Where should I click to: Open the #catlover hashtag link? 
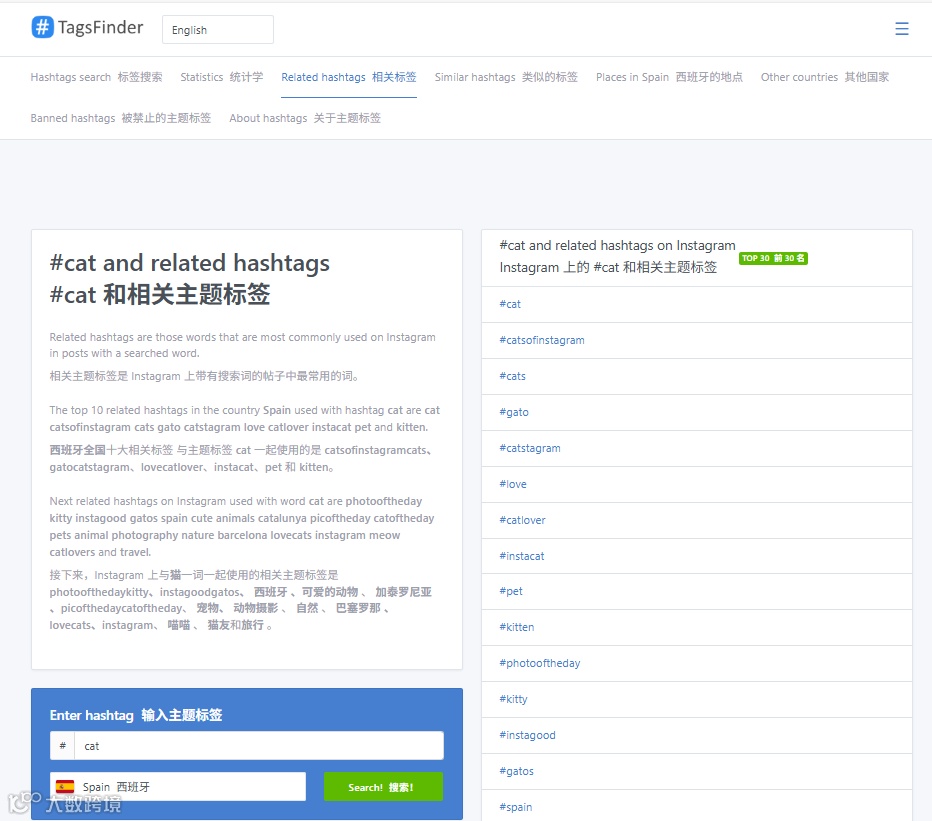(522, 520)
